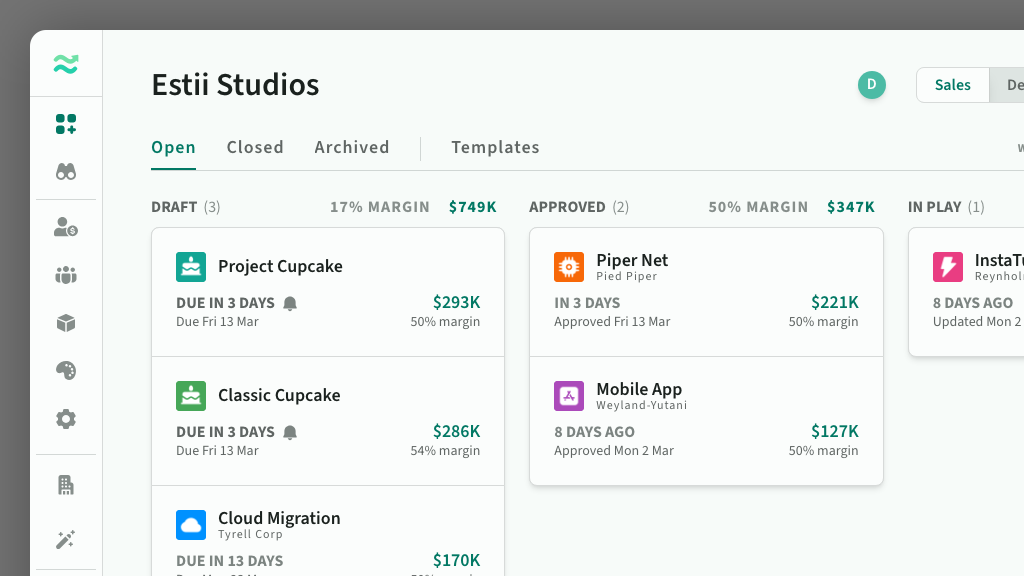Select the Sales toggle button
Screen dimensions: 1024x576
952,85
